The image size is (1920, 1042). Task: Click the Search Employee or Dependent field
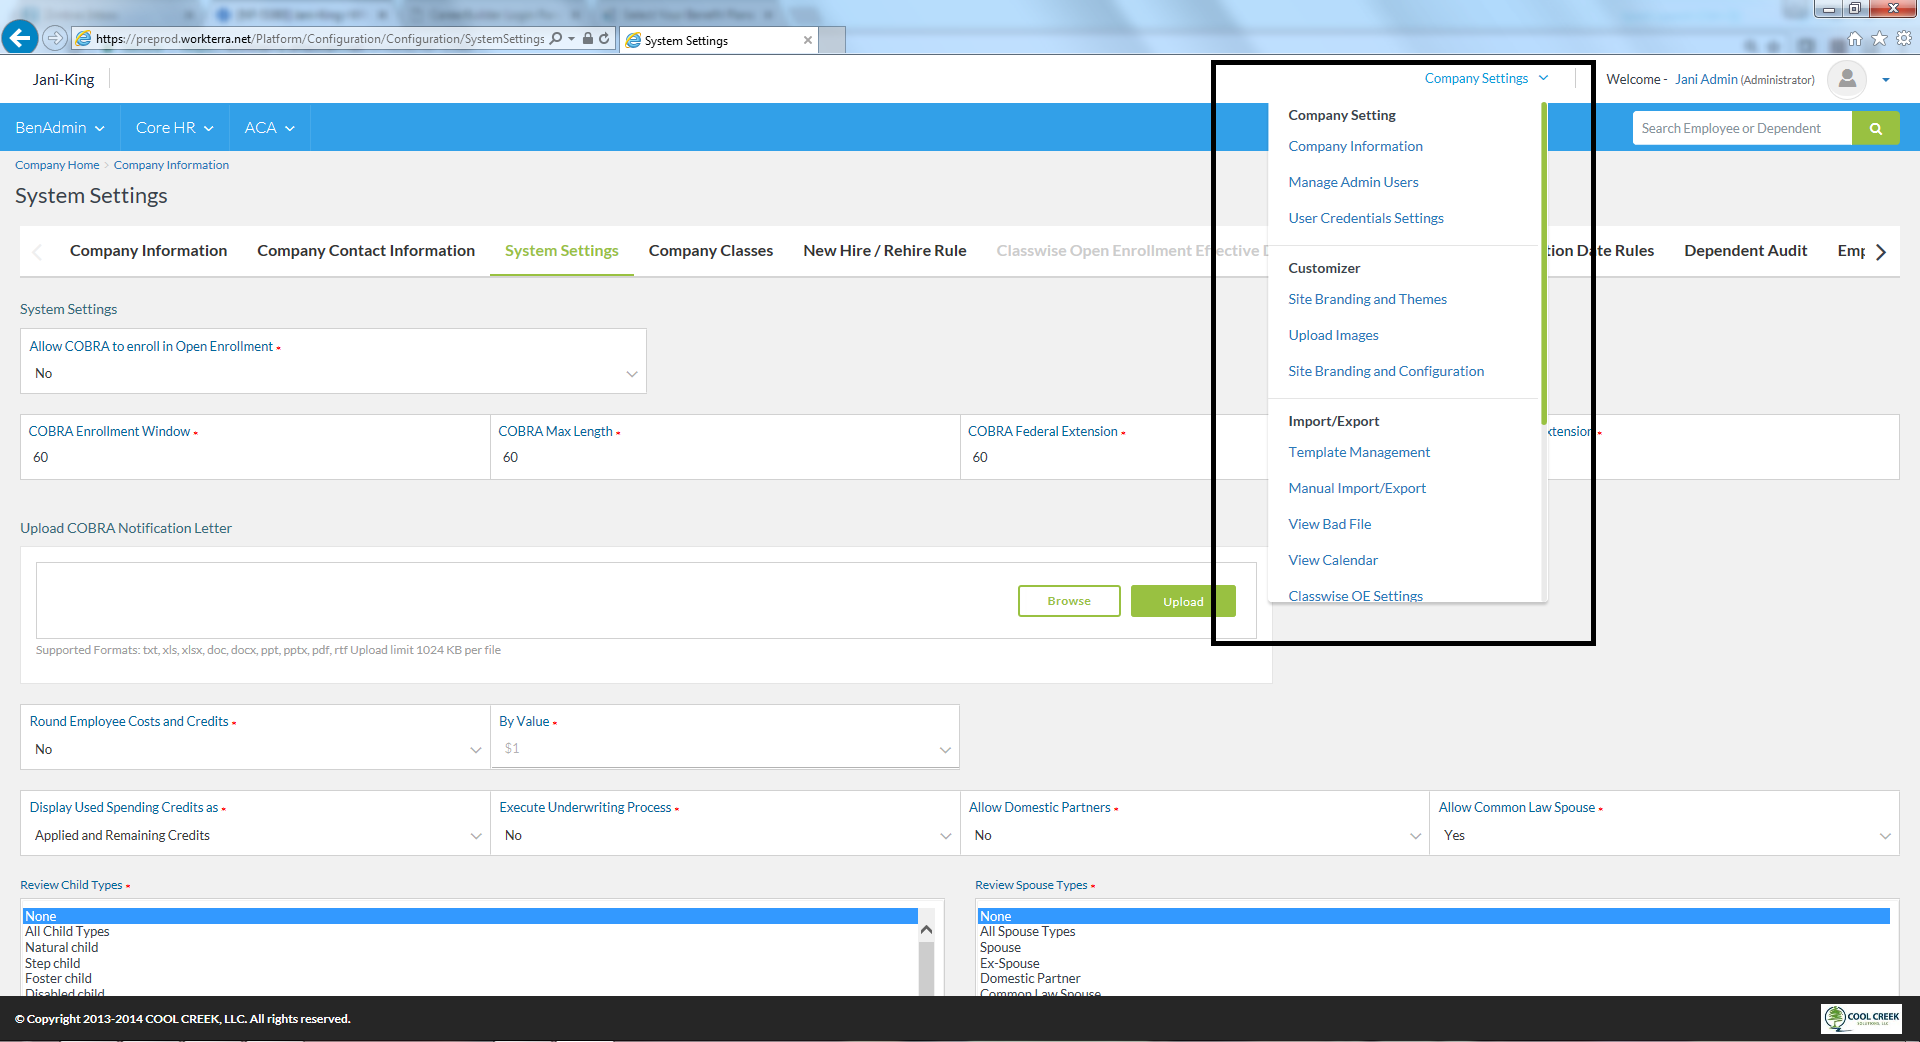[1742, 128]
